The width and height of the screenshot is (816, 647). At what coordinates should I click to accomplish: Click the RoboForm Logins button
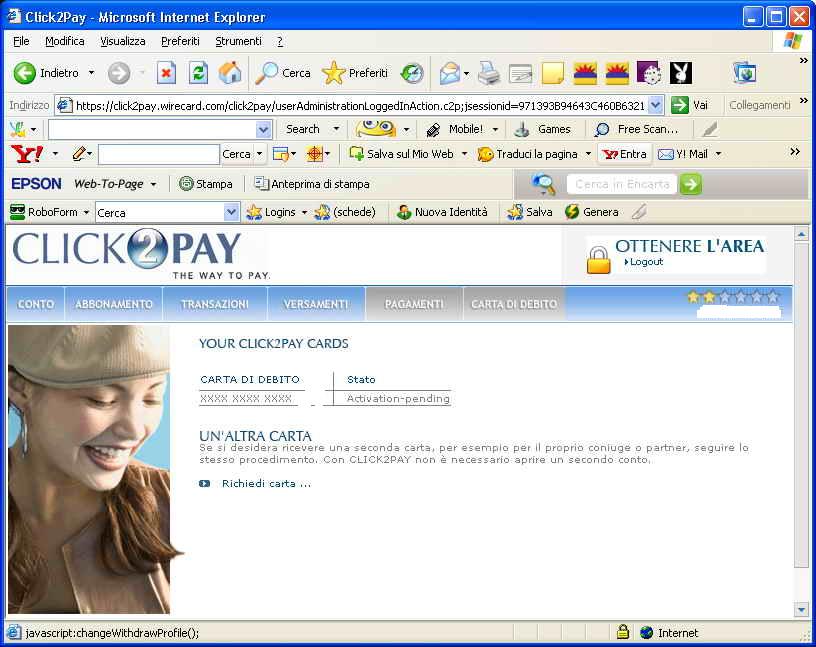(271, 212)
